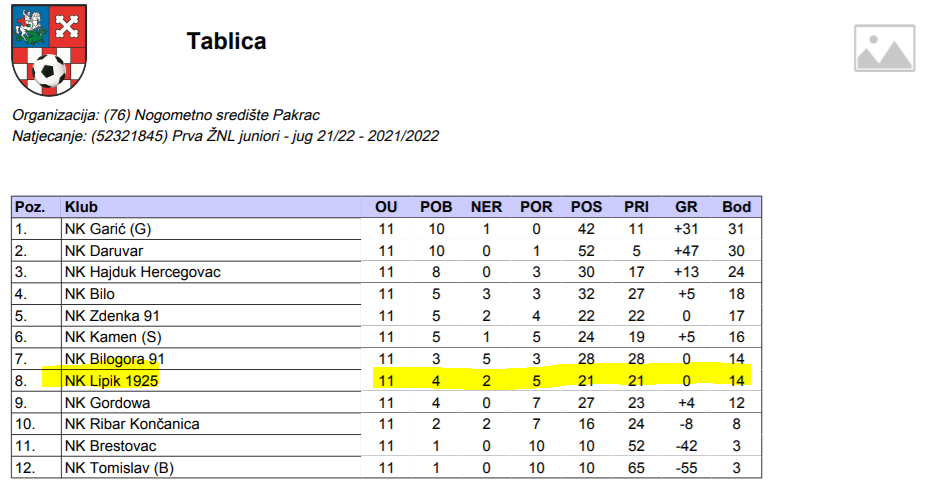Click the Natjecanje Prva ŽNL juniori line
The width and height of the screenshot is (929, 492).
[x=225, y=136]
